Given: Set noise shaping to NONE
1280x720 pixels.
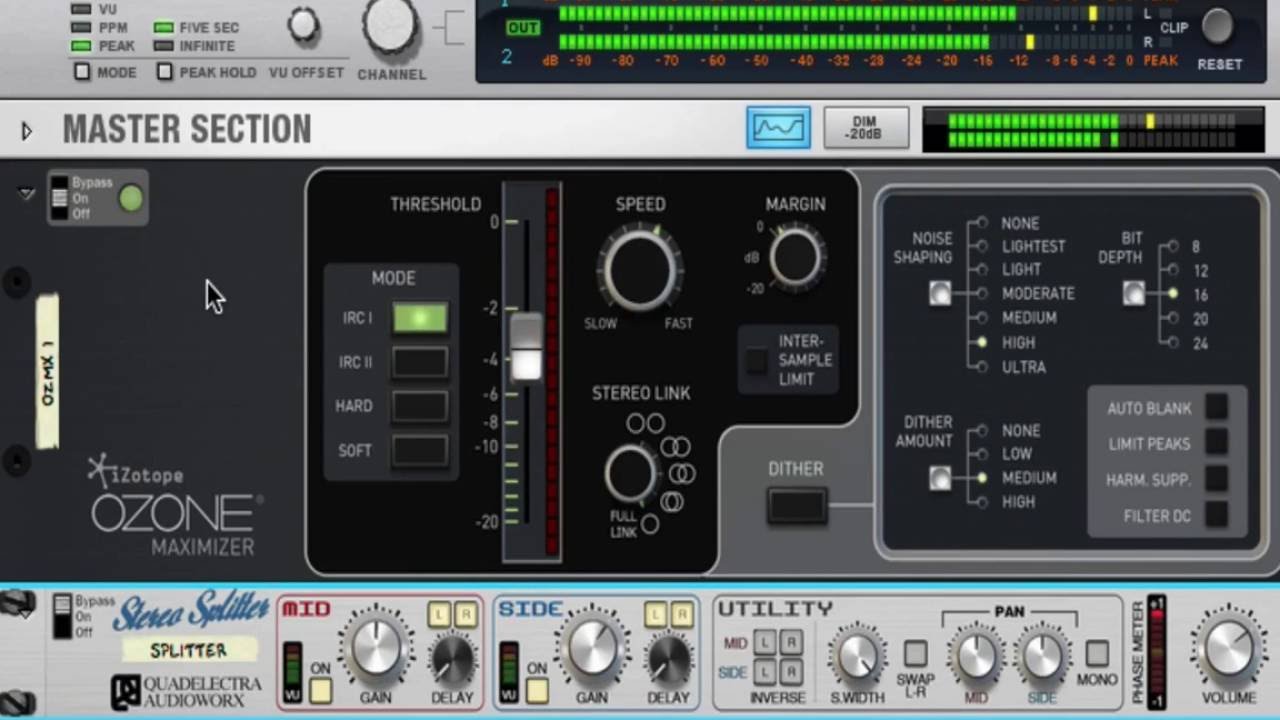Looking at the screenshot, I should (x=983, y=223).
